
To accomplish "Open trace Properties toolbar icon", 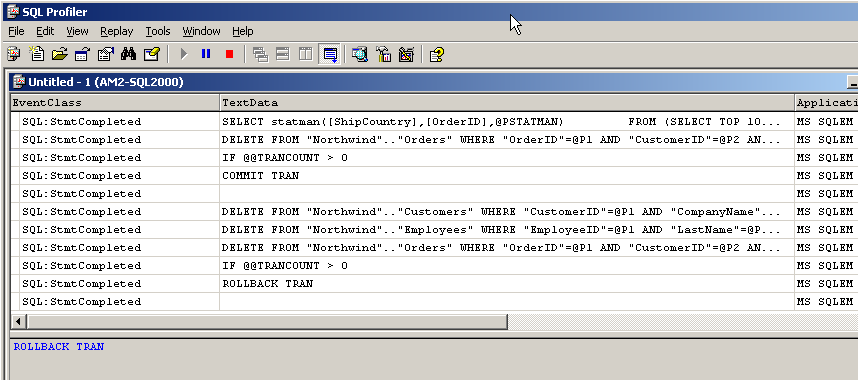I will 105,54.
